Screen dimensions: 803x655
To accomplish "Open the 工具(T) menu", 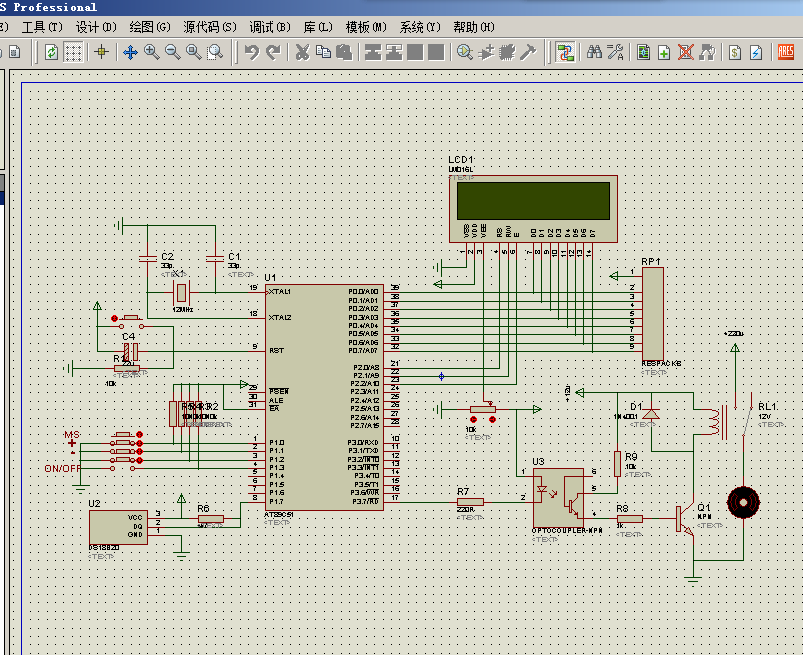I will pyautogui.click(x=42, y=27).
